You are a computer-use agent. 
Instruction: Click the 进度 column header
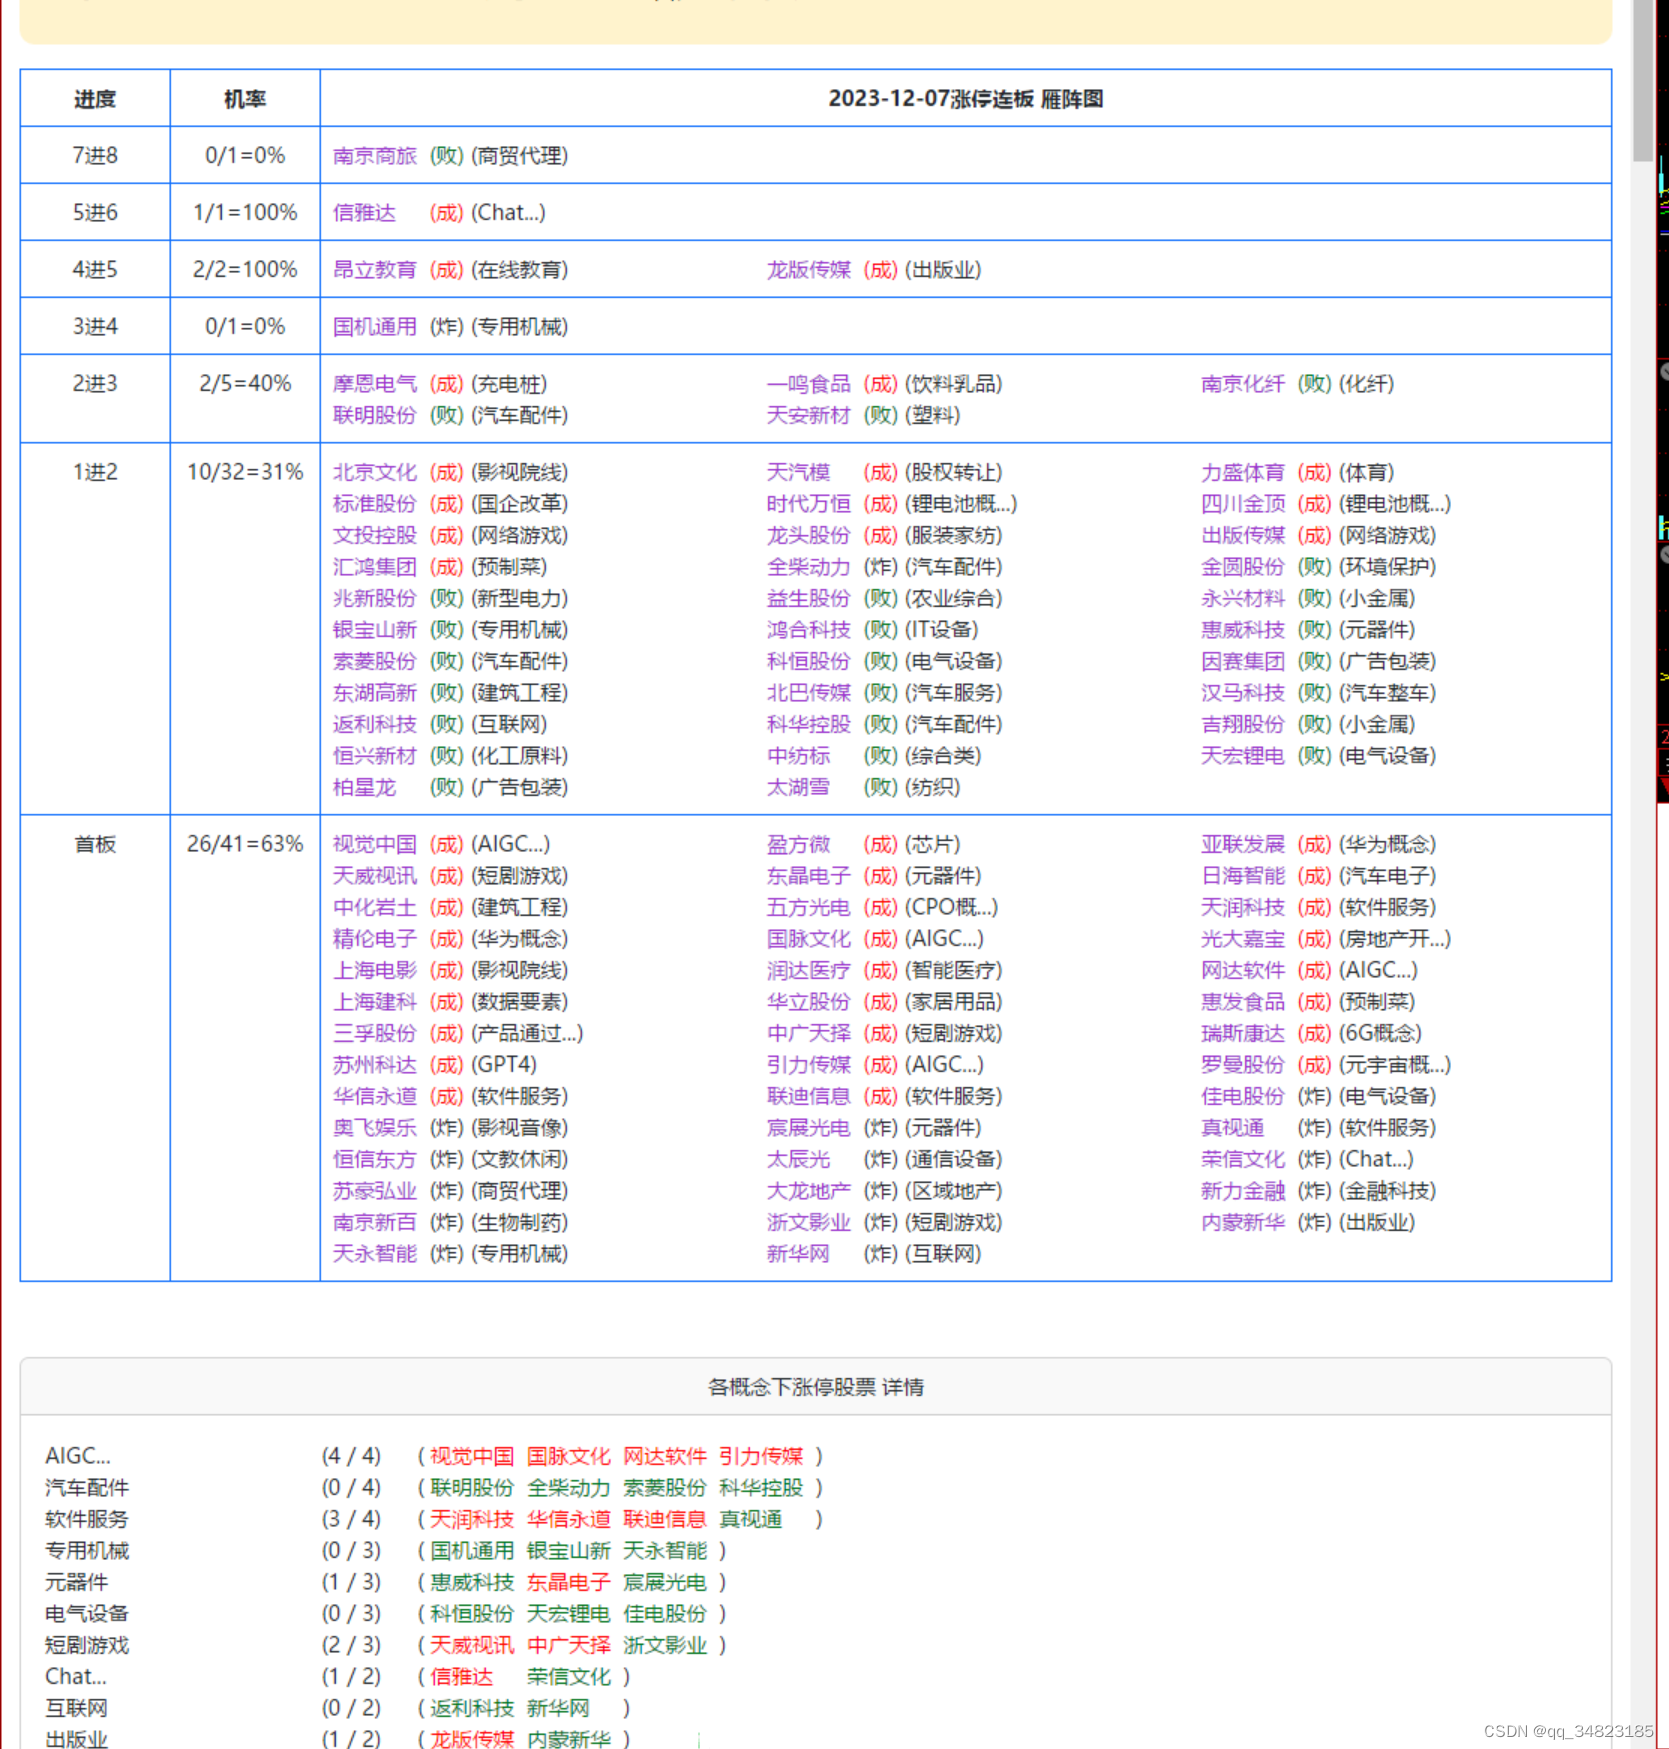click(95, 99)
